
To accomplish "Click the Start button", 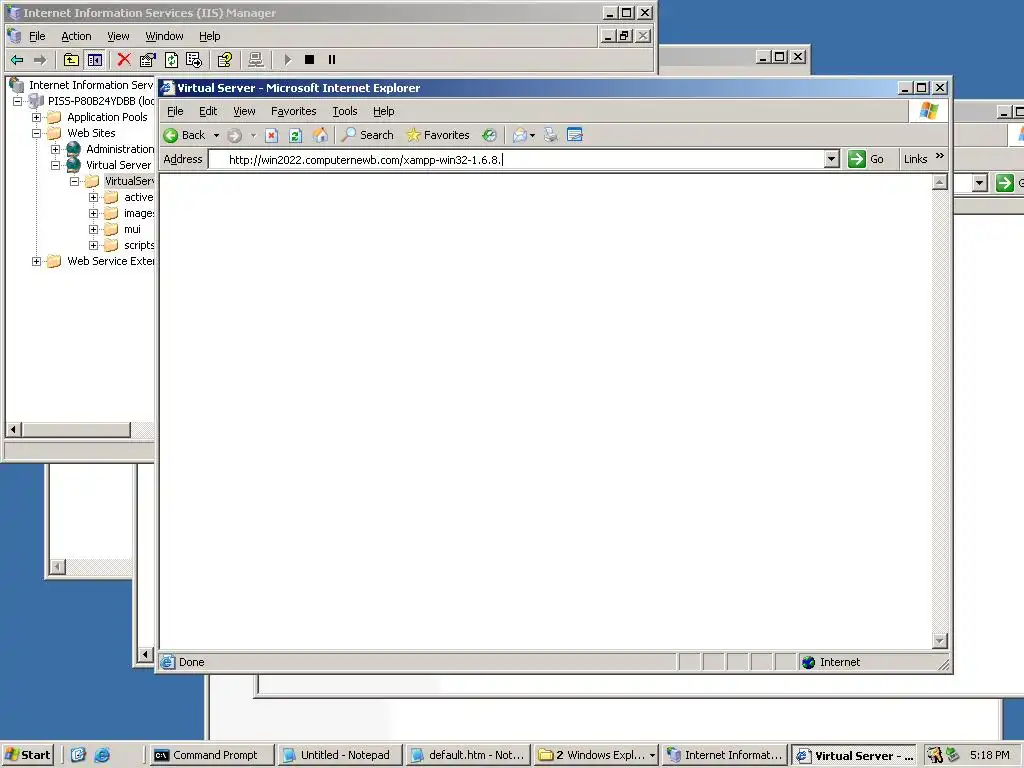I will [x=27, y=755].
